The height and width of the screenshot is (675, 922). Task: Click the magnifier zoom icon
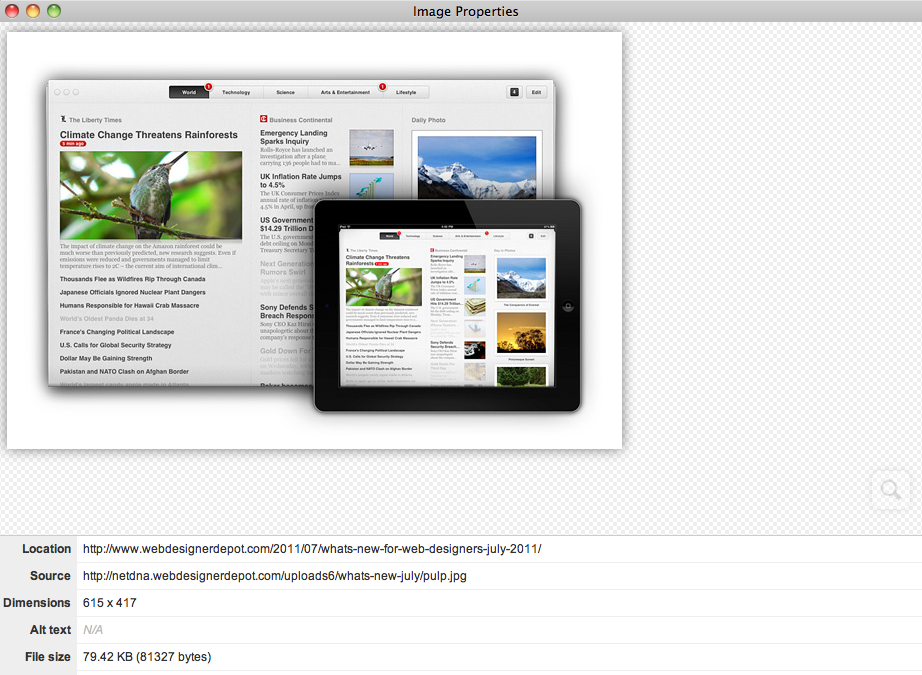[x=890, y=489]
